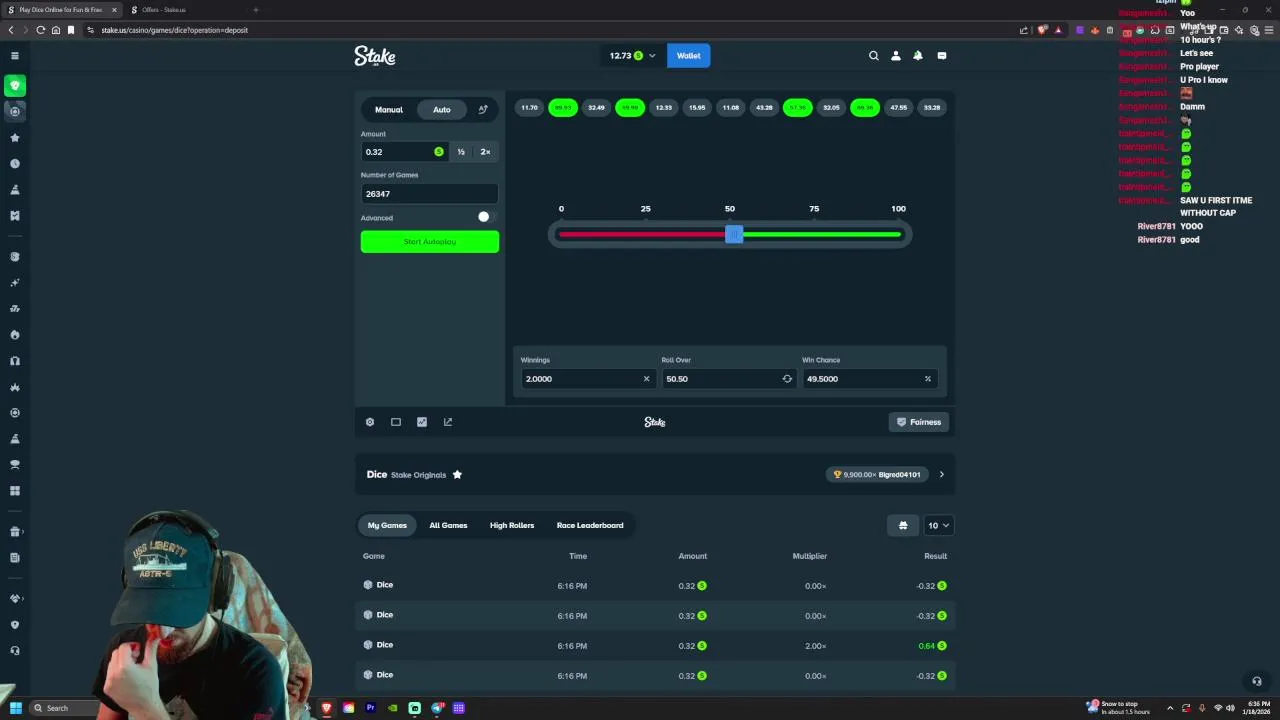The width and height of the screenshot is (1280, 720).
Task: Open recent games clock icon in sidebar
Action: pyautogui.click(x=15, y=164)
